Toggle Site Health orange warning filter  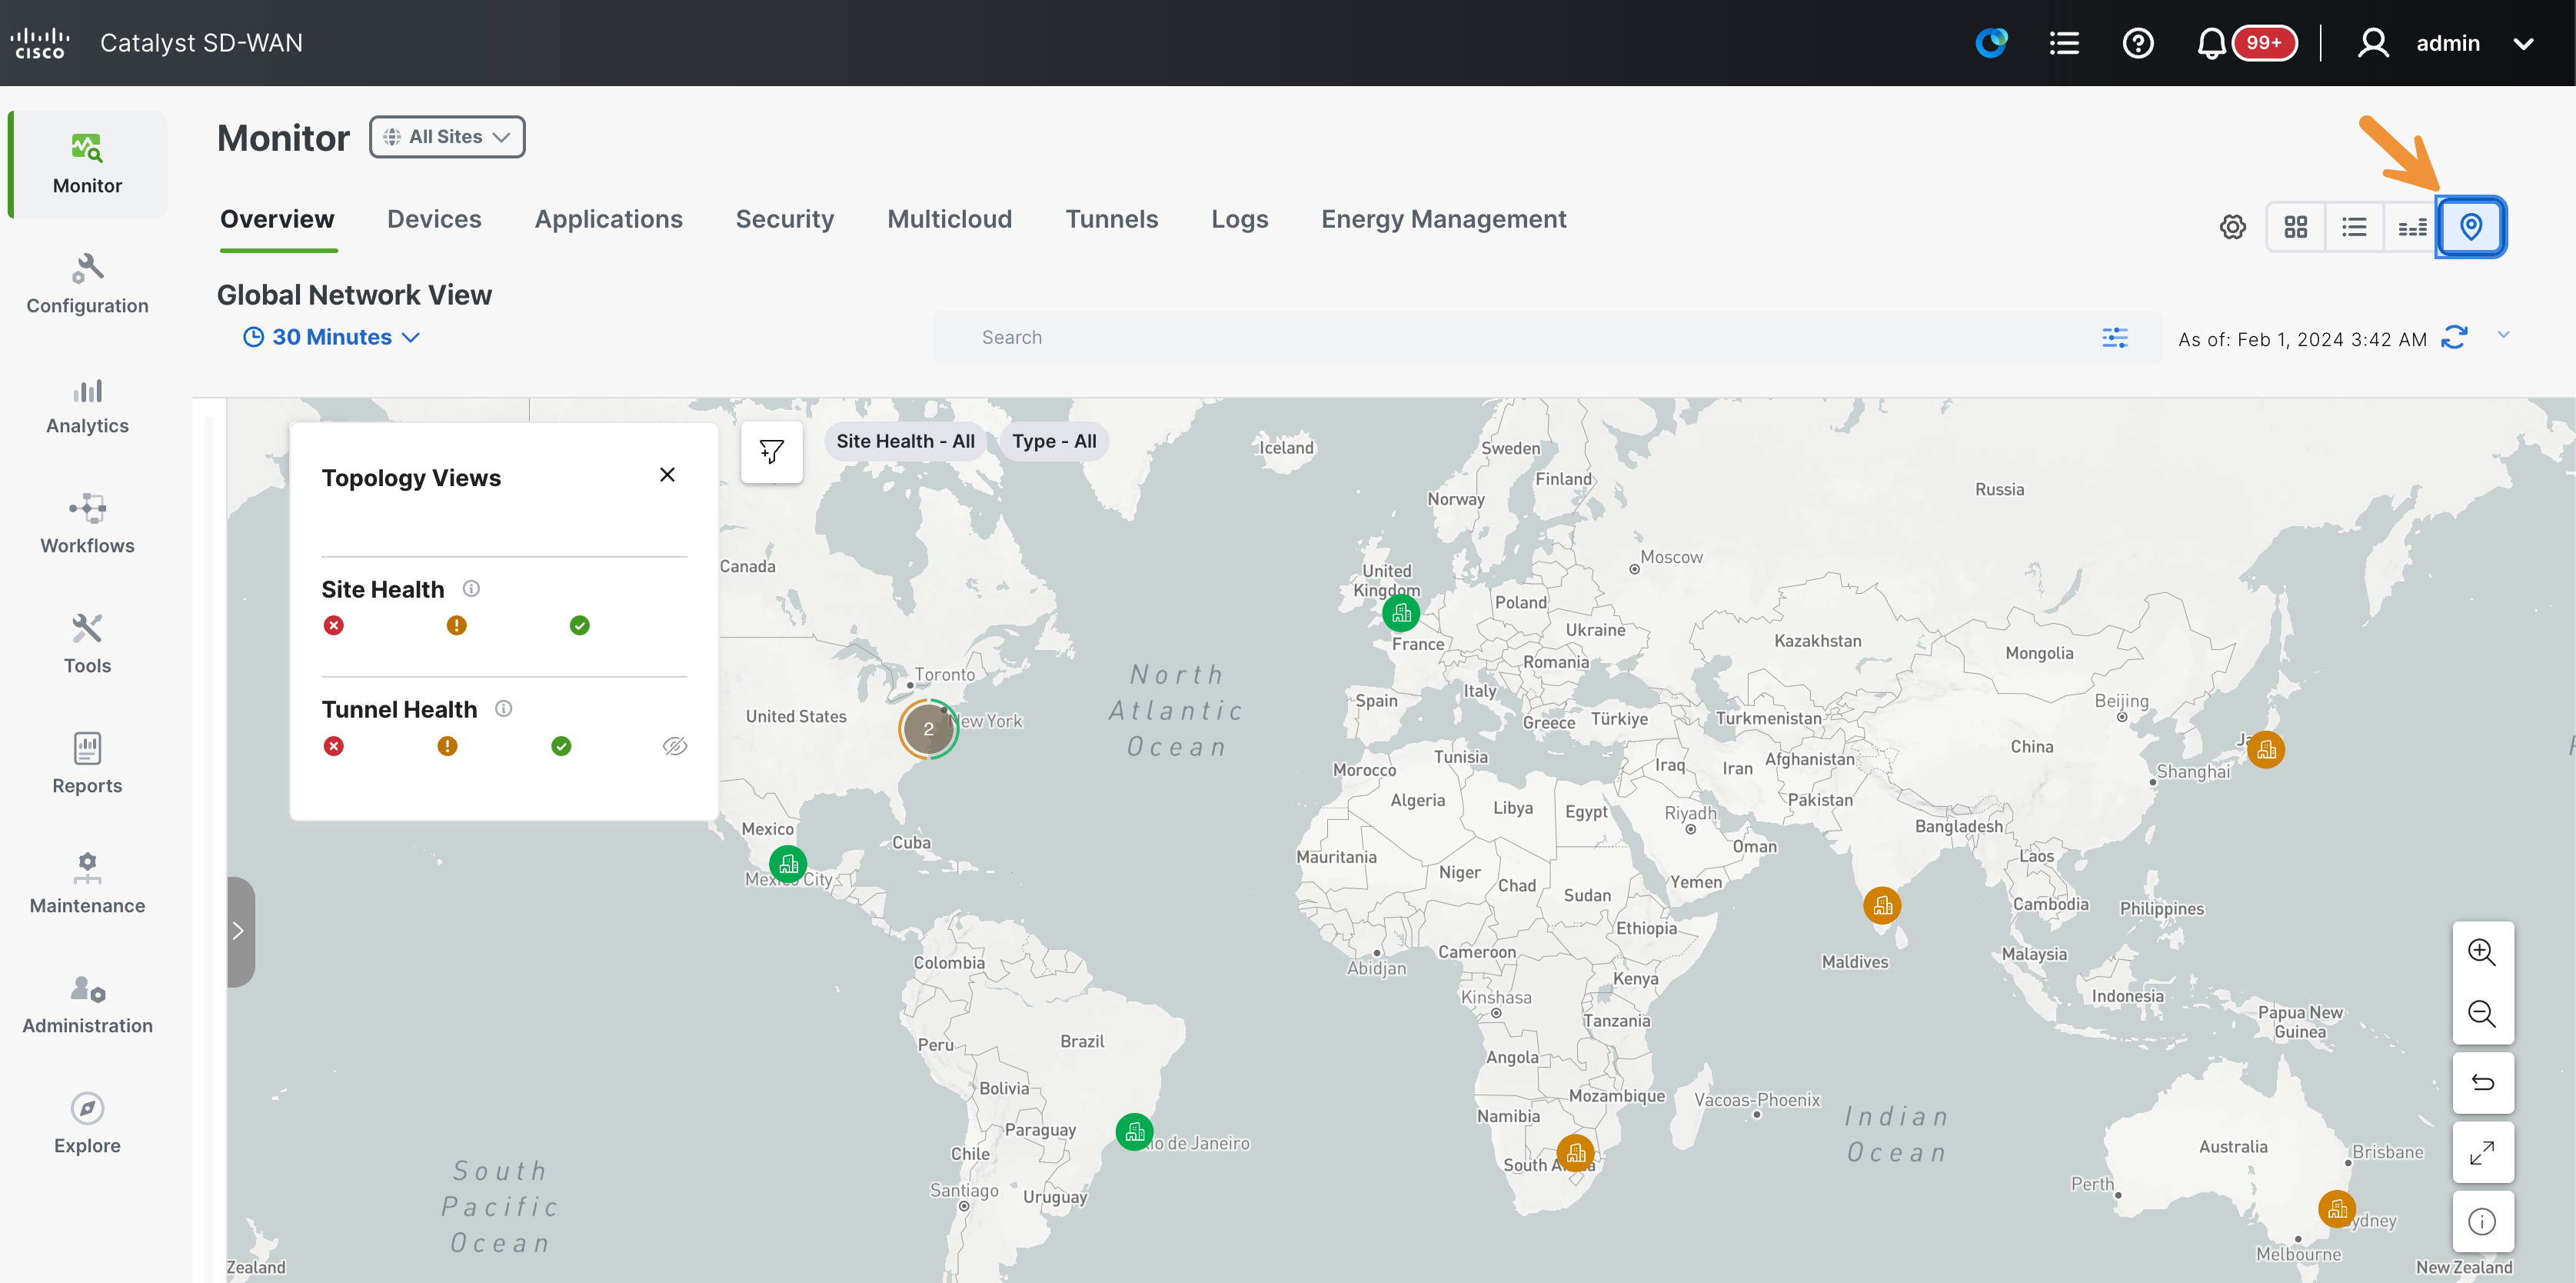(456, 625)
